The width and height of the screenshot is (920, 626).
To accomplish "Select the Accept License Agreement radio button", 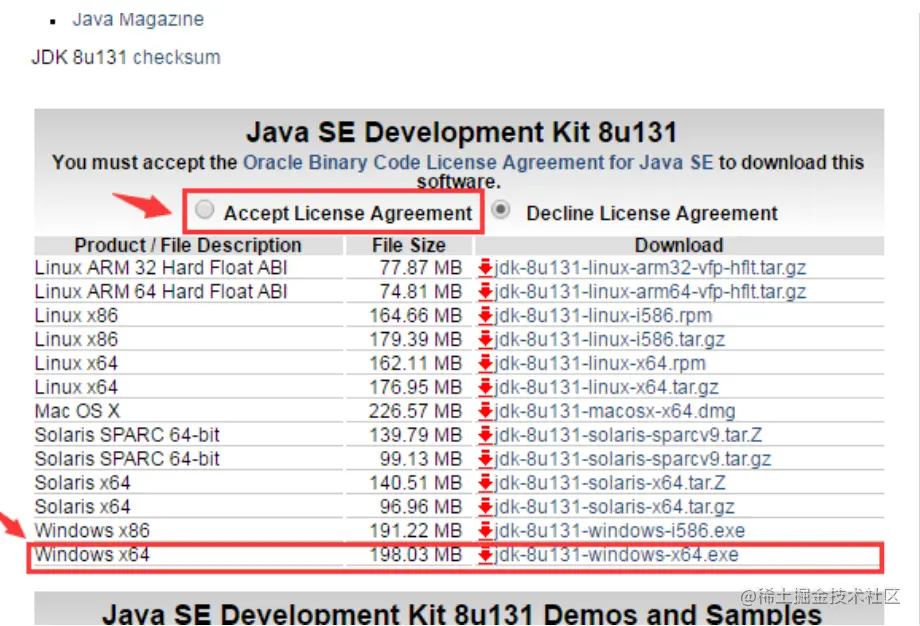I will tap(204, 209).
